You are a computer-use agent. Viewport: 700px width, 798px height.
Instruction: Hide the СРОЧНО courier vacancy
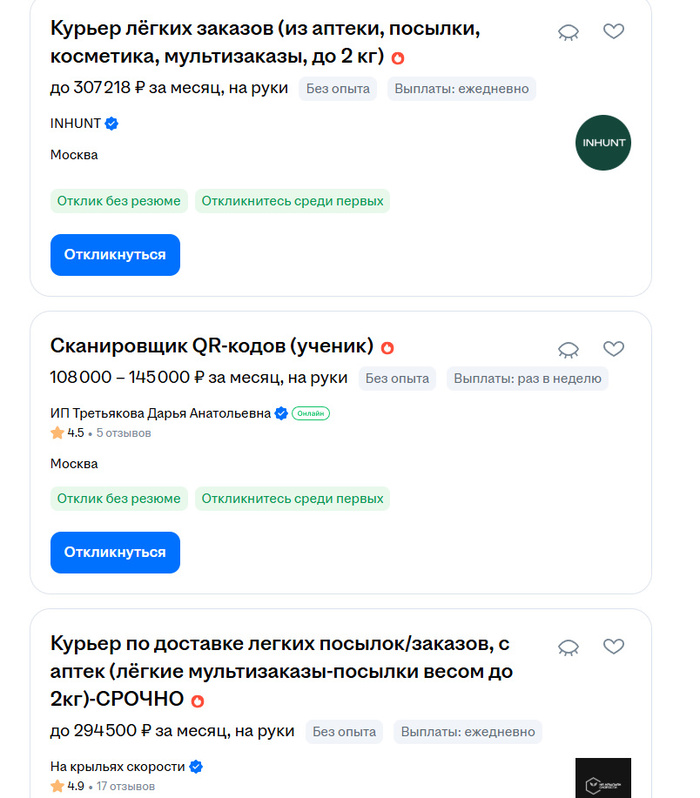(x=568, y=647)
